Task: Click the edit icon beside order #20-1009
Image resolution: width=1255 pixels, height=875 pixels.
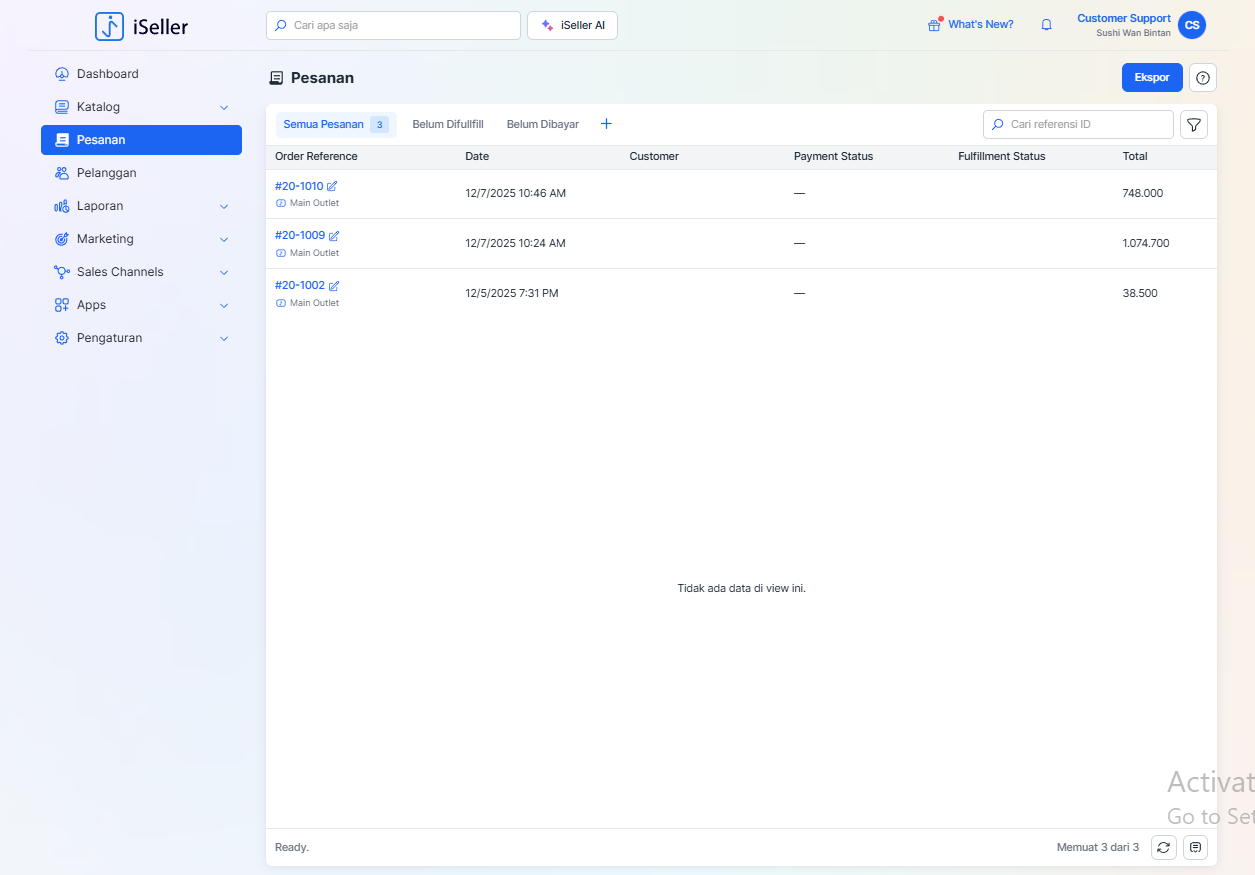Action: (334, 236)
